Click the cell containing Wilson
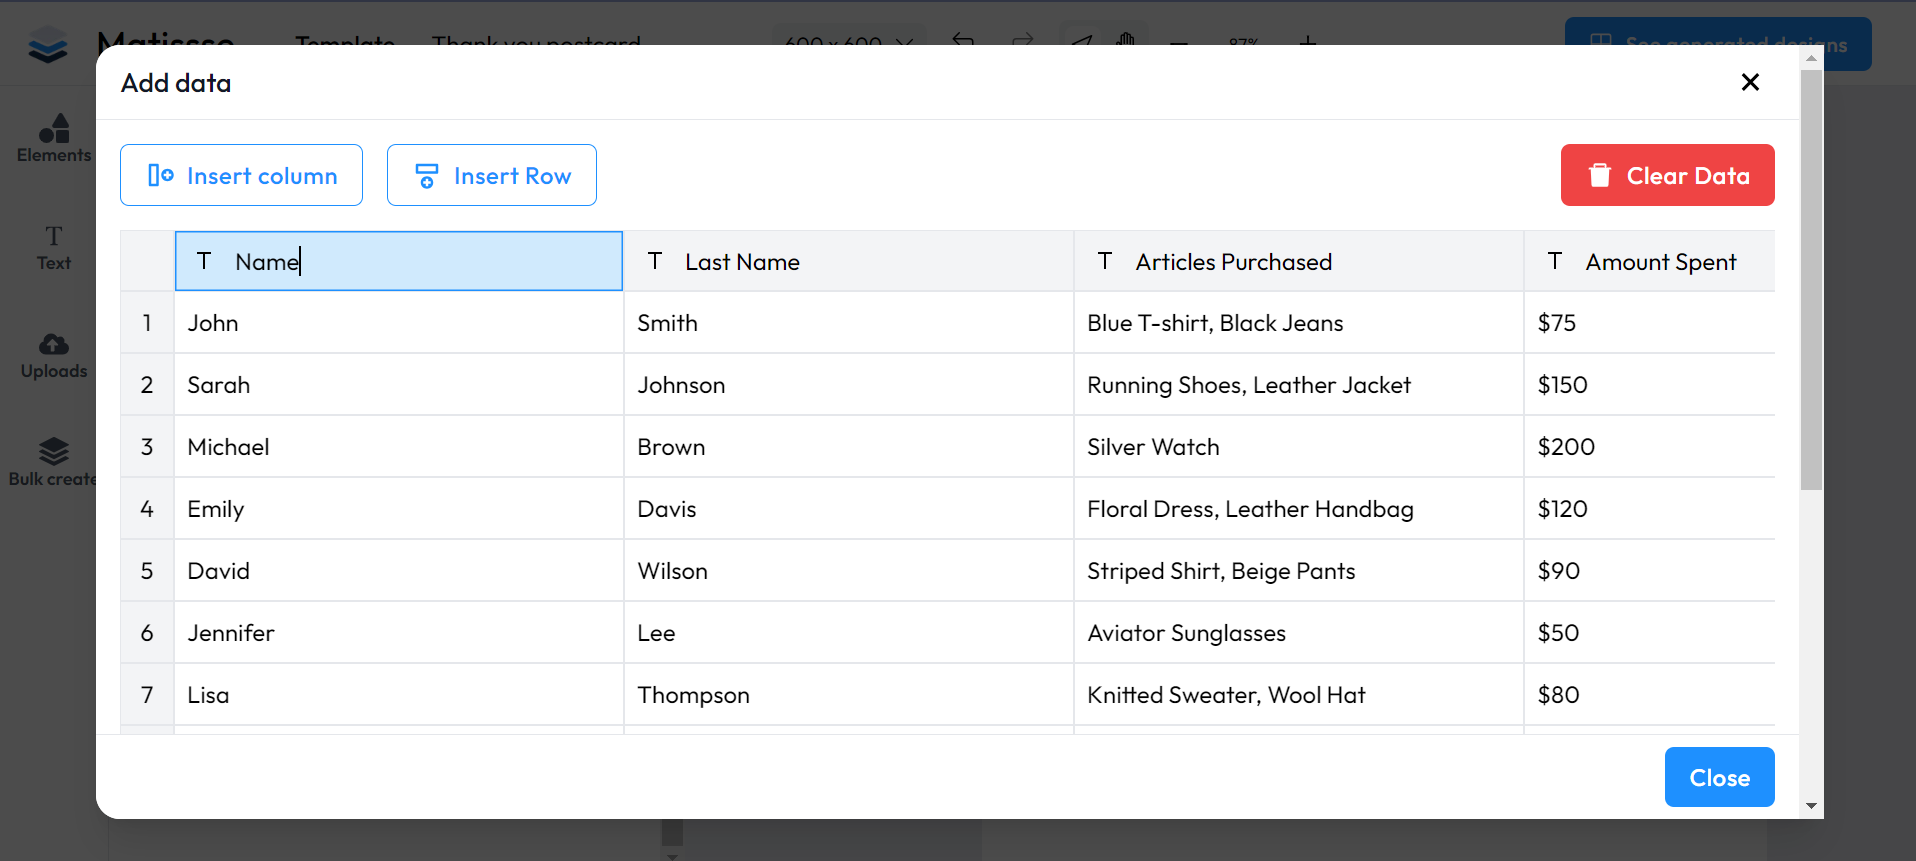The width and height of the screenshot is (1916, 861). pyautogui.click(x=849, y=571)
